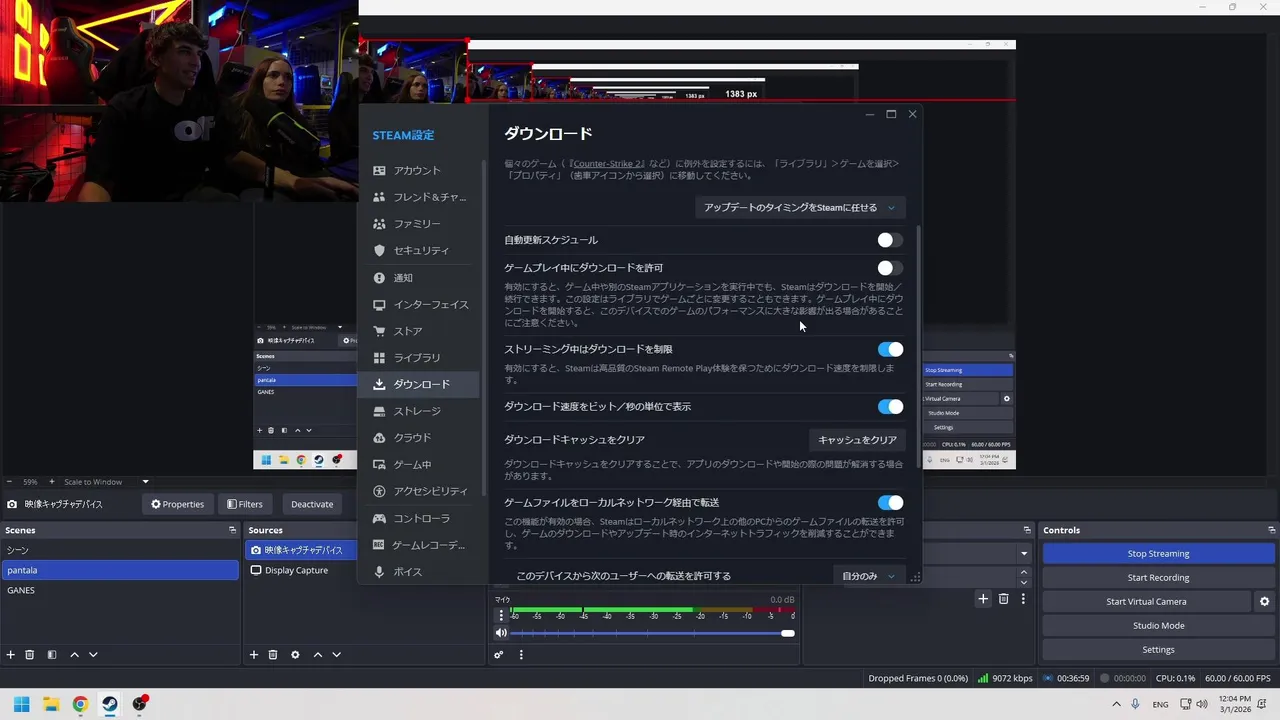Viewport: 1280px width, 720px height.
Task: Open scene filters icon in the Scenes toolbar
Action: point(52,655)
